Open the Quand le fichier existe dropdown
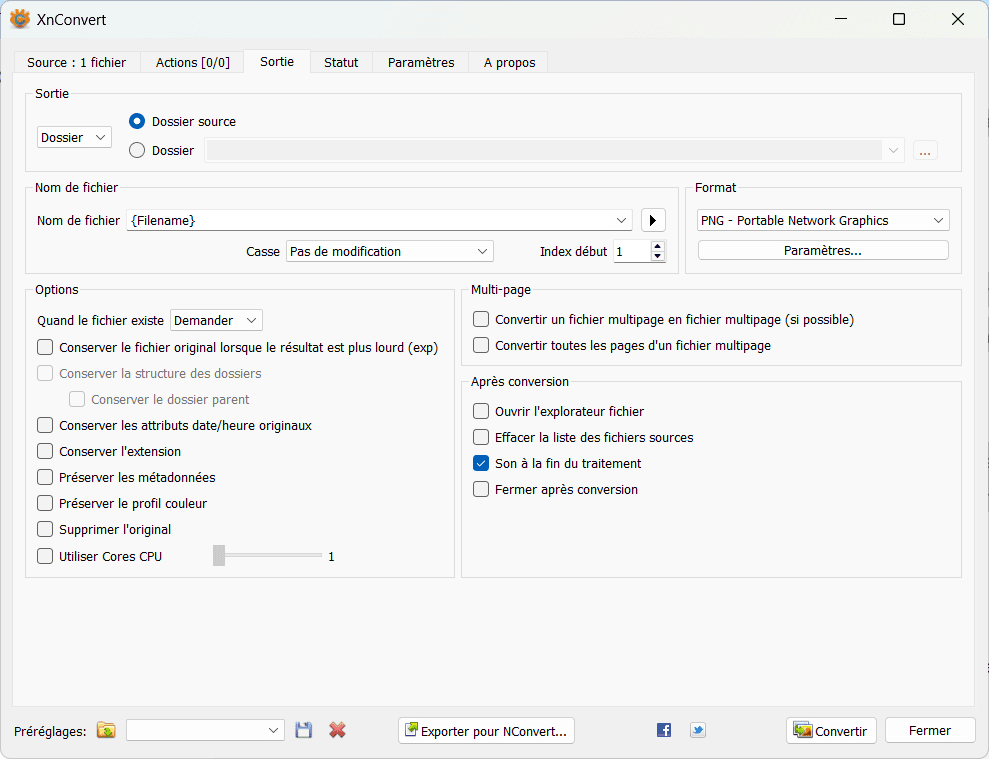Image resolution: width=989 pixels, height=759 pixels. tap(216, 321)
